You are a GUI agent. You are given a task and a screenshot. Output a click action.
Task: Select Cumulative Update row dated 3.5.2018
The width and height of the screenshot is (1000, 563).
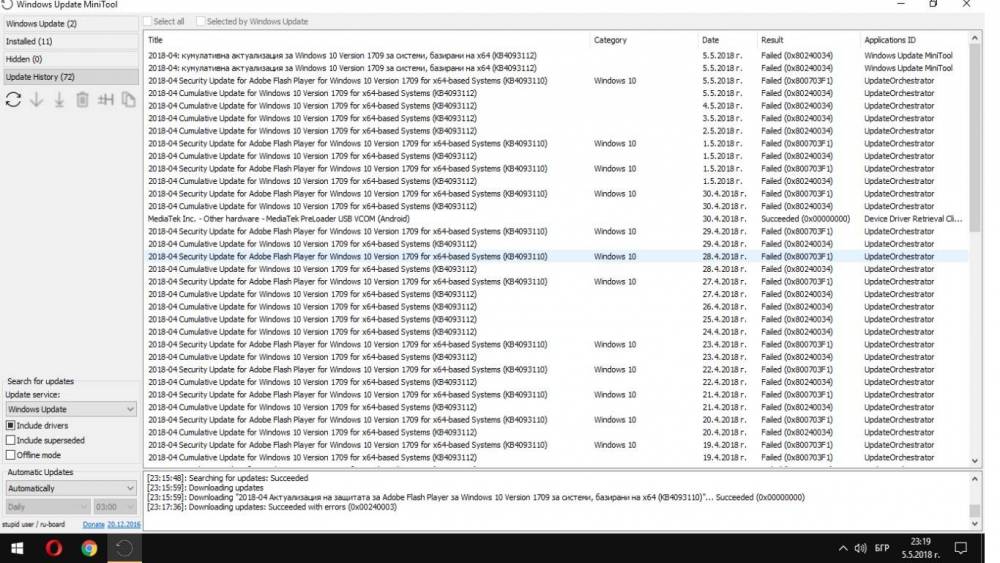tap(556, 119)
